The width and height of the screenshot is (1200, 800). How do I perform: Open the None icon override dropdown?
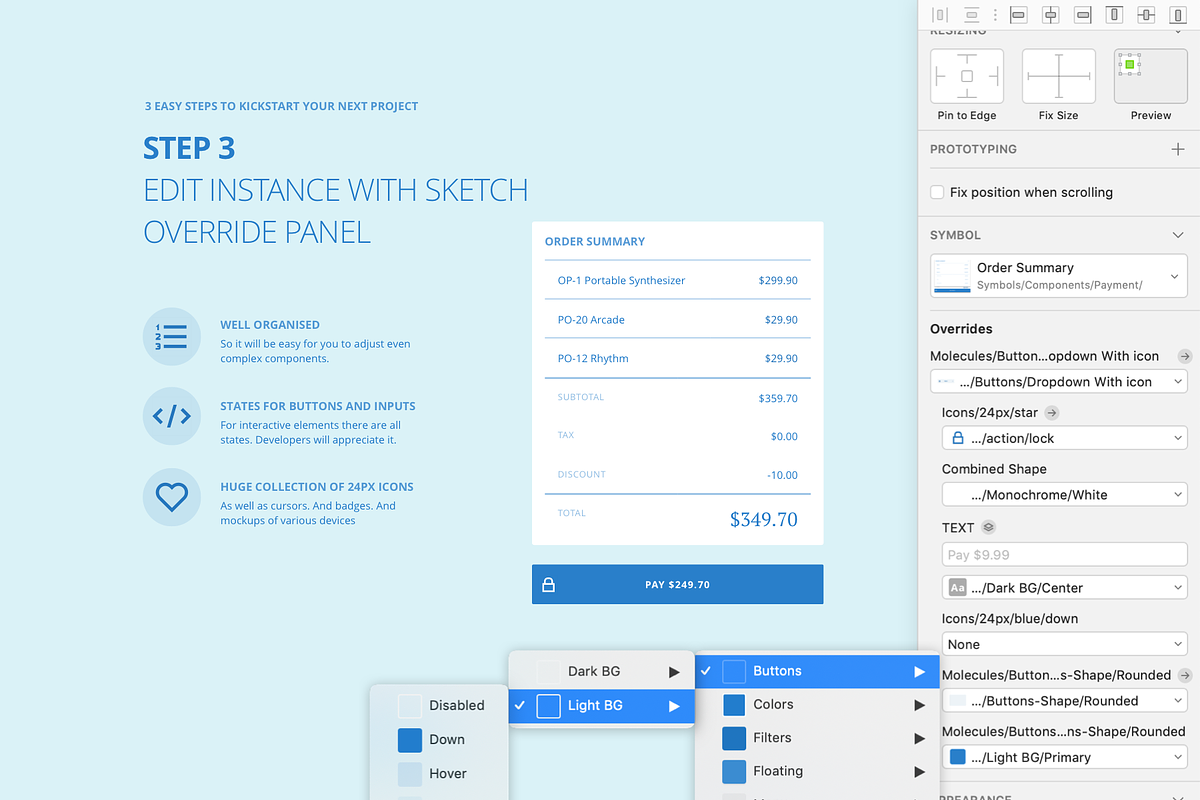coord(1065,644)
